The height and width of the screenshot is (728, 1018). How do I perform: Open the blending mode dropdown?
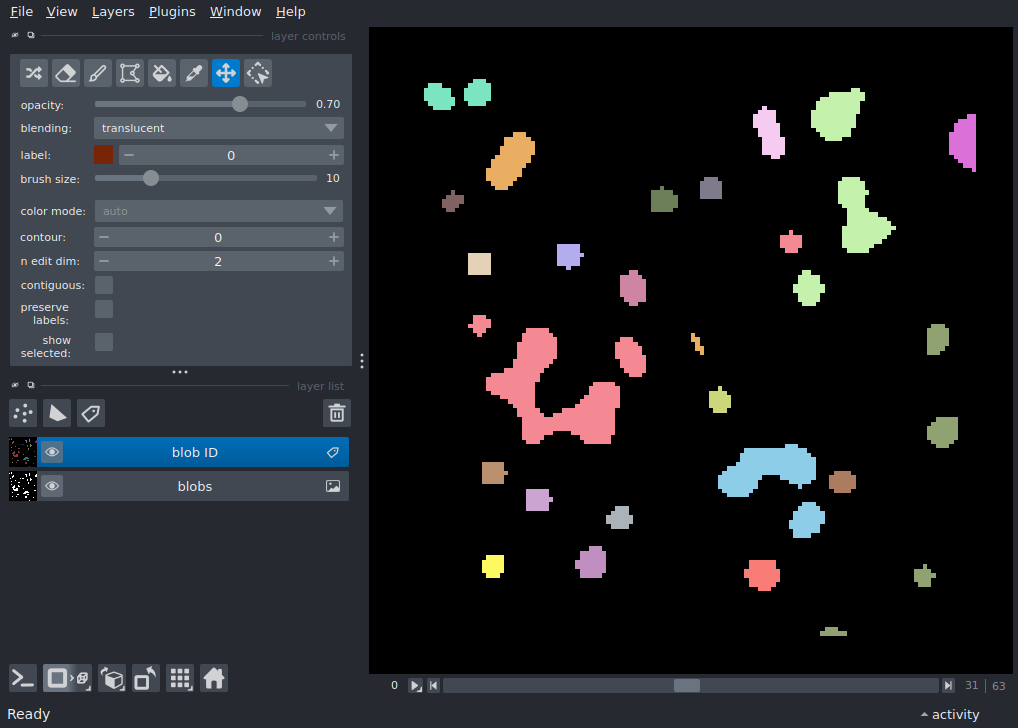click(x=219, y=128)
